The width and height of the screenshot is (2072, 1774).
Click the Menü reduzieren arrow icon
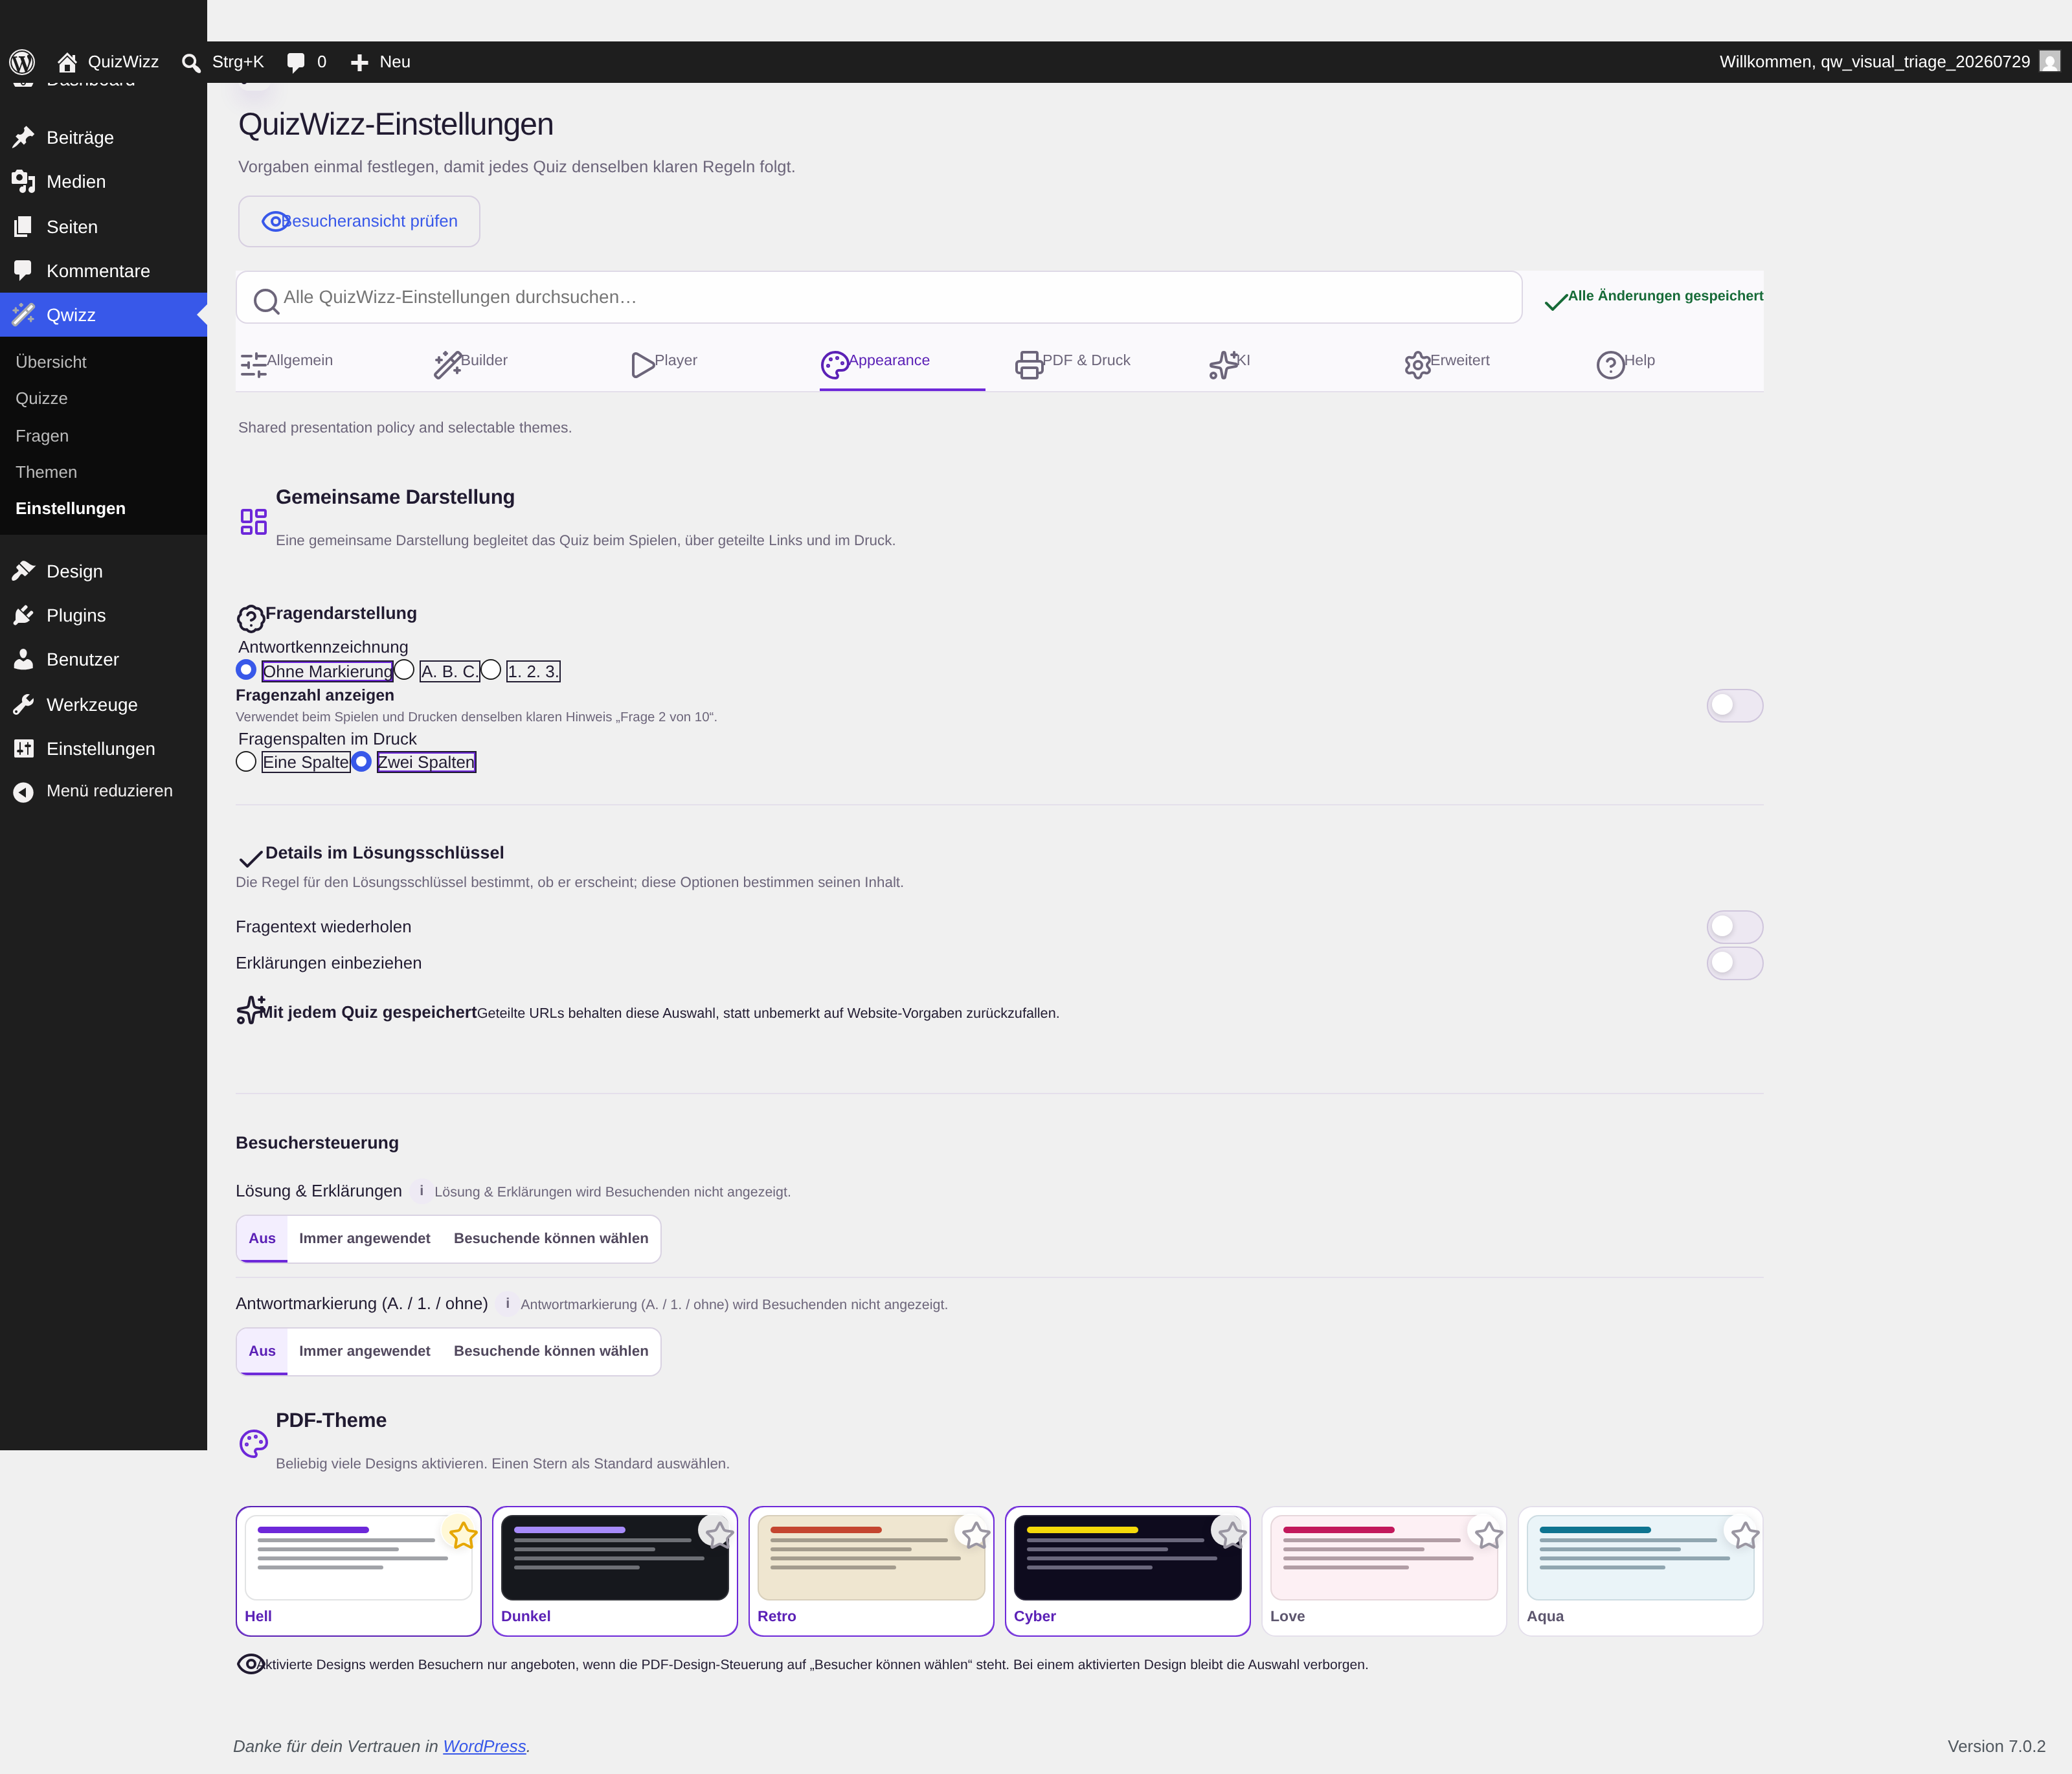[x=23, y=792]
